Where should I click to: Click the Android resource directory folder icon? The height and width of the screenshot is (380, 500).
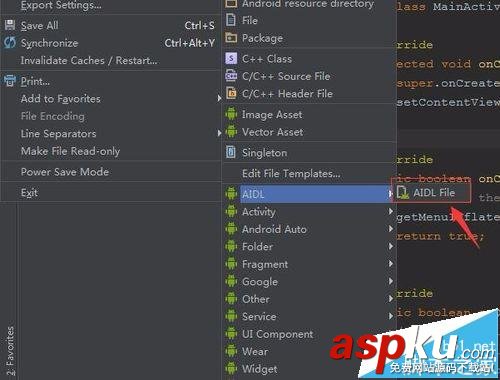click(x=231, y=3)
